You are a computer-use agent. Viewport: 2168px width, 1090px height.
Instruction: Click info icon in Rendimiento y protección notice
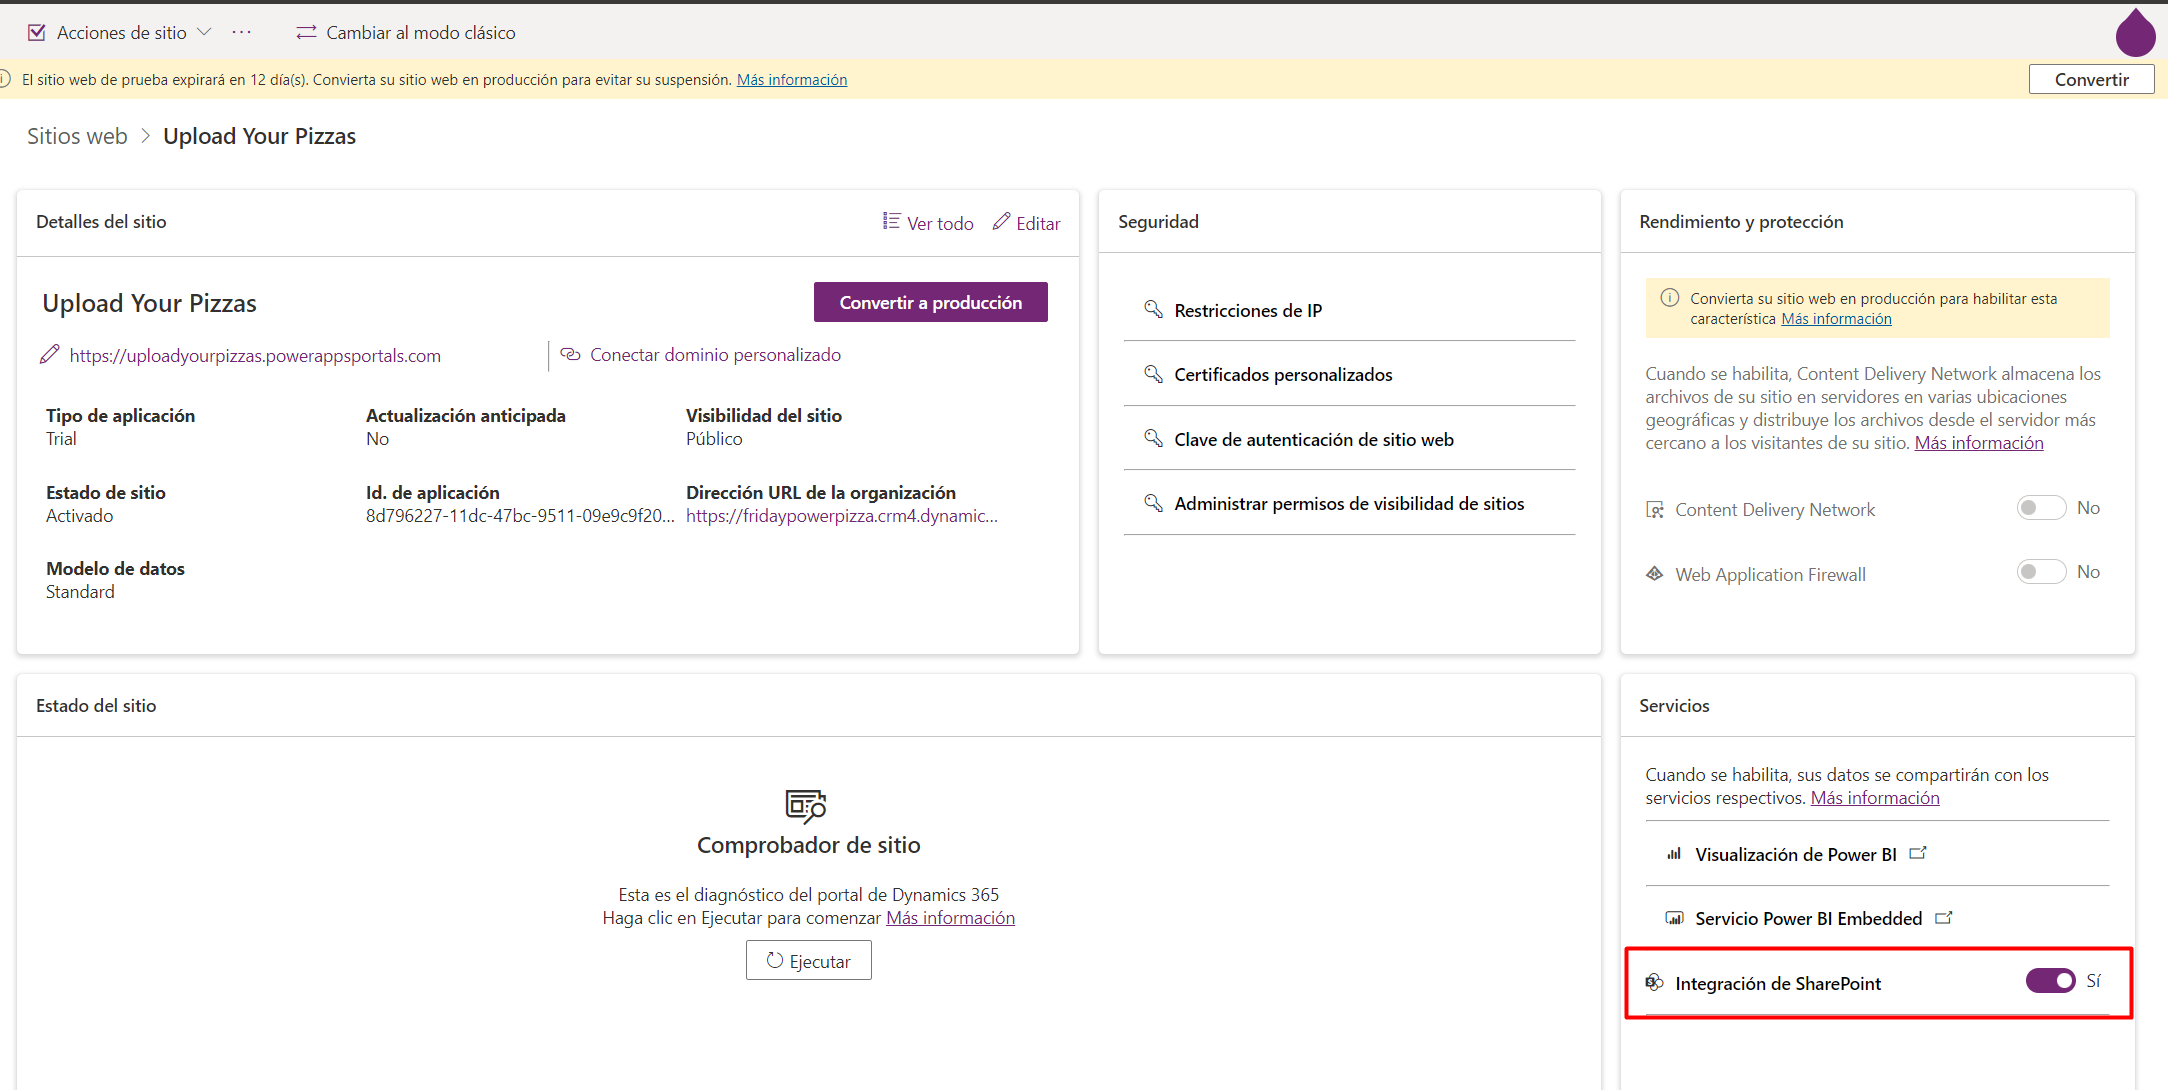click(x=1669, y=298)
